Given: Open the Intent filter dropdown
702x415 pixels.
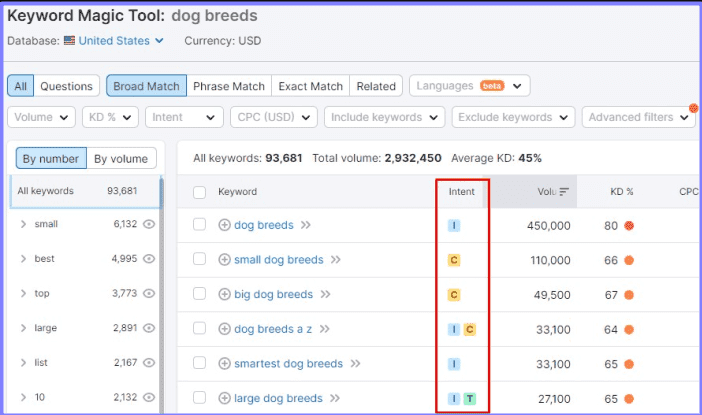Looking at the screenshot, I should pos(184,117).
